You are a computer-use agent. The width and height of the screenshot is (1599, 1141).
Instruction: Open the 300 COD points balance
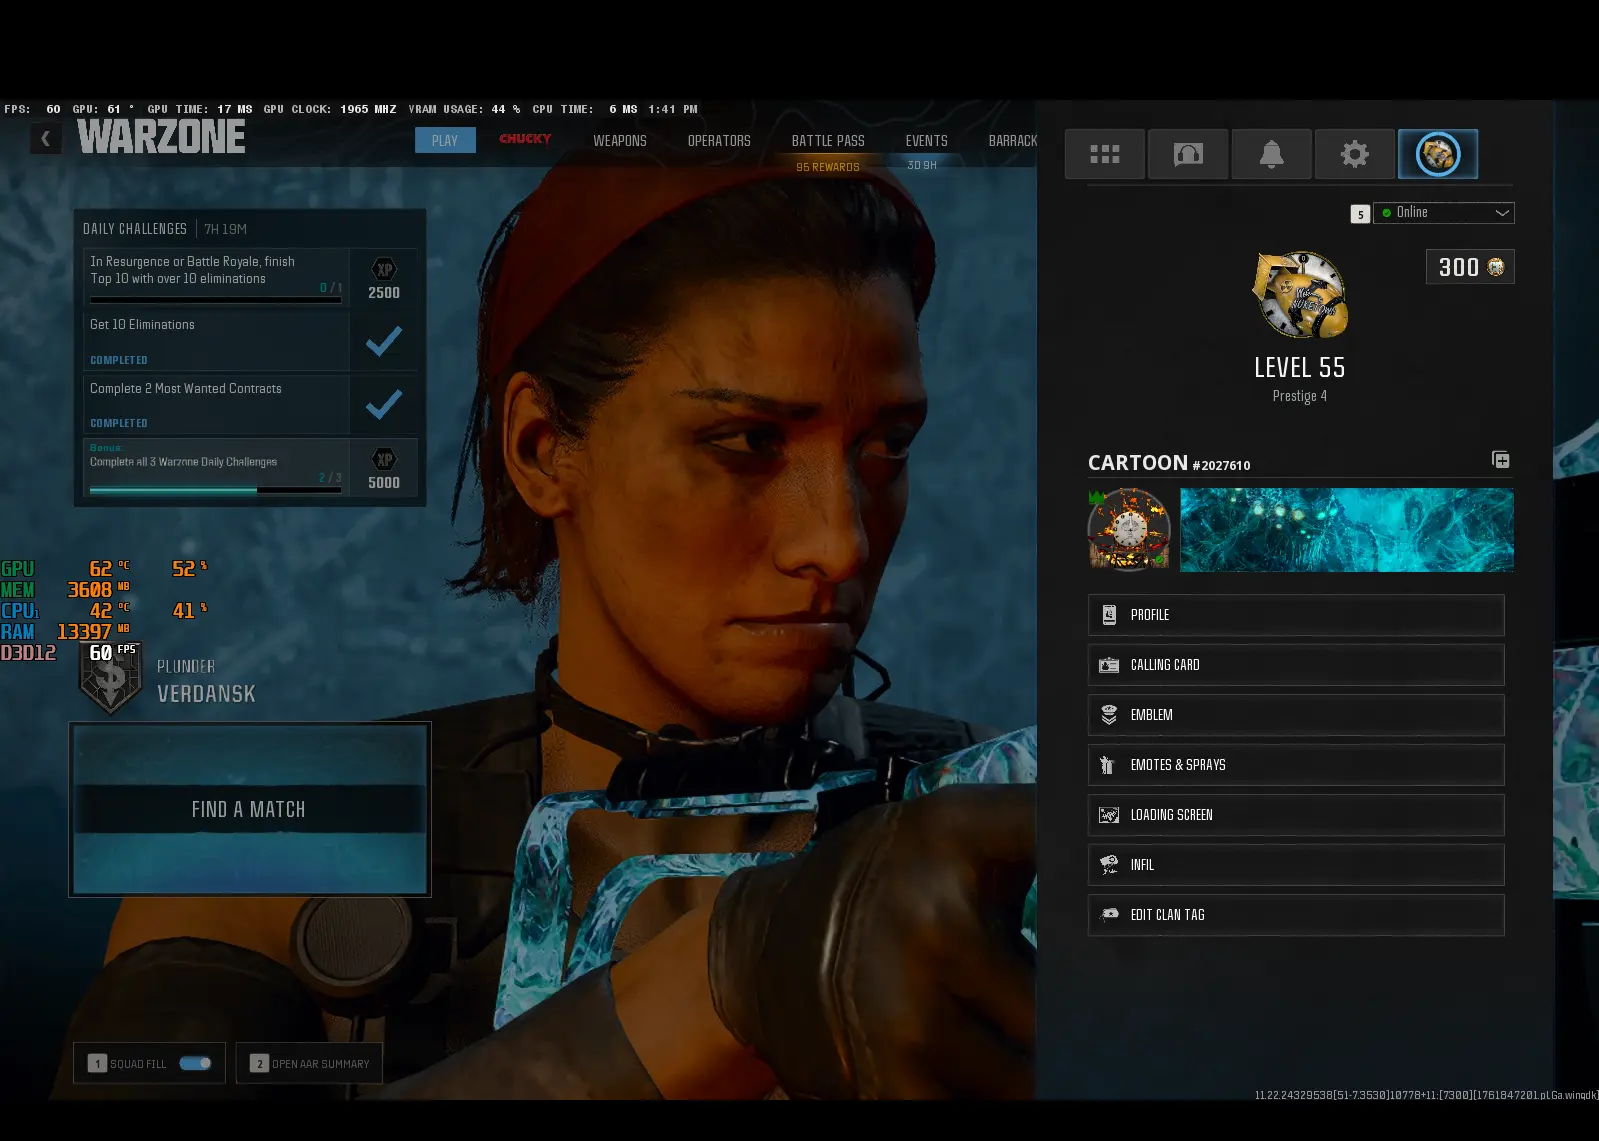(1469, 267)
